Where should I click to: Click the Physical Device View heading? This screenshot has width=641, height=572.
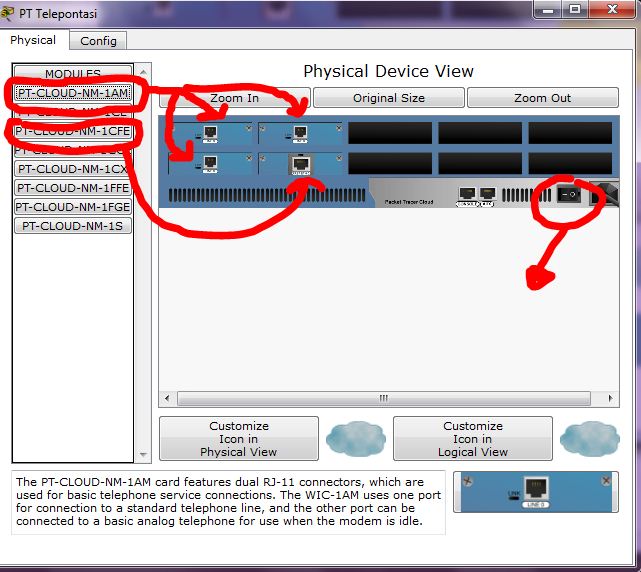(x=388, y=71)
